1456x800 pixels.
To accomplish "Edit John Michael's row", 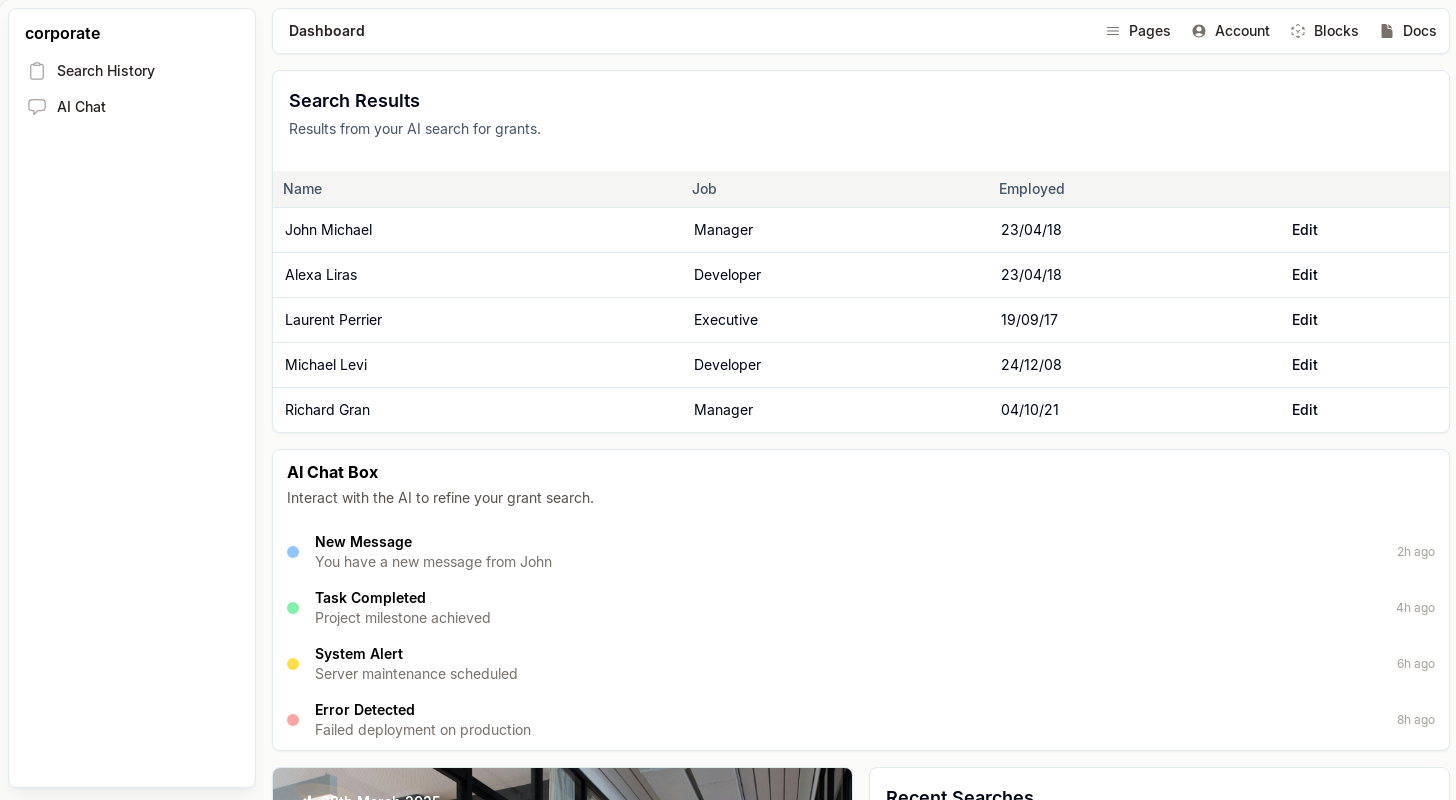I will (1304, 230).
